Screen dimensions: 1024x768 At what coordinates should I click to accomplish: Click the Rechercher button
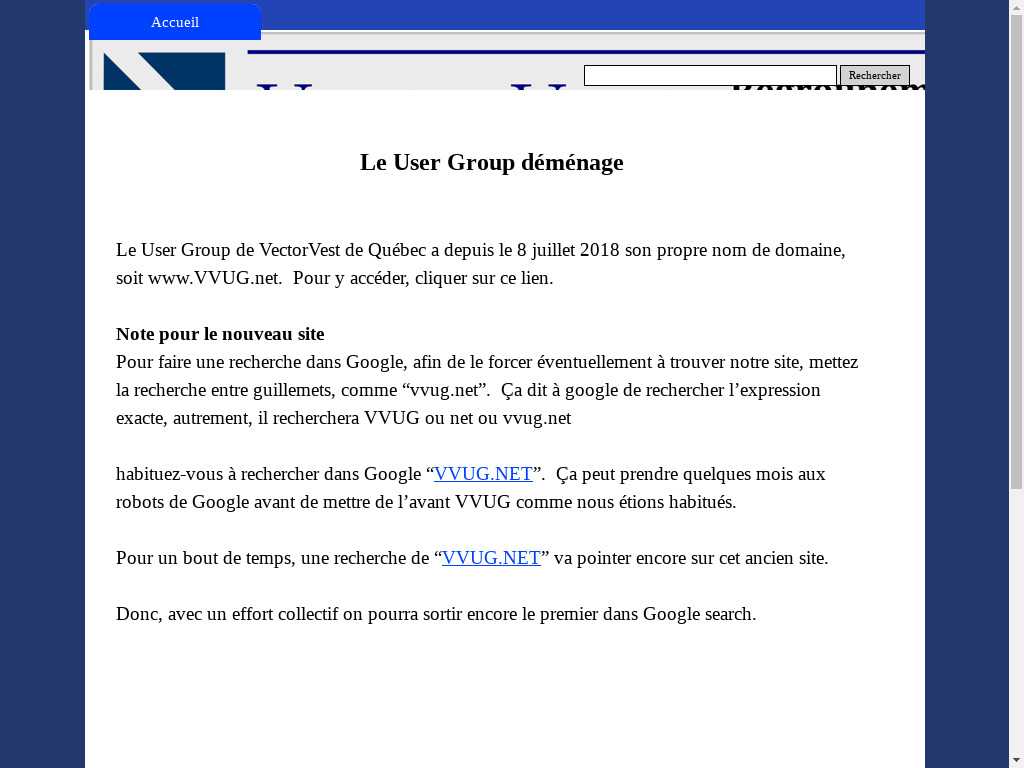click(x=874, y=75)
